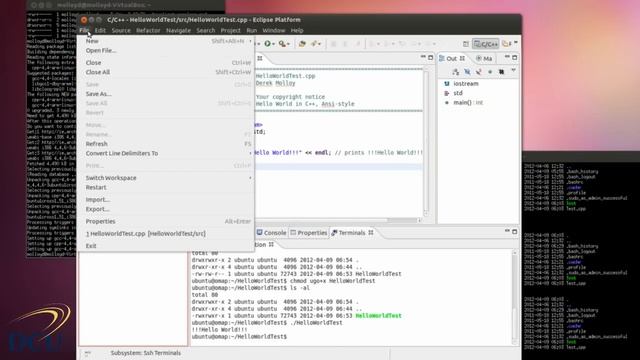Expand the Switch Workspace submenu
Viewport: 640px width, 360px height.
(166, 178)
